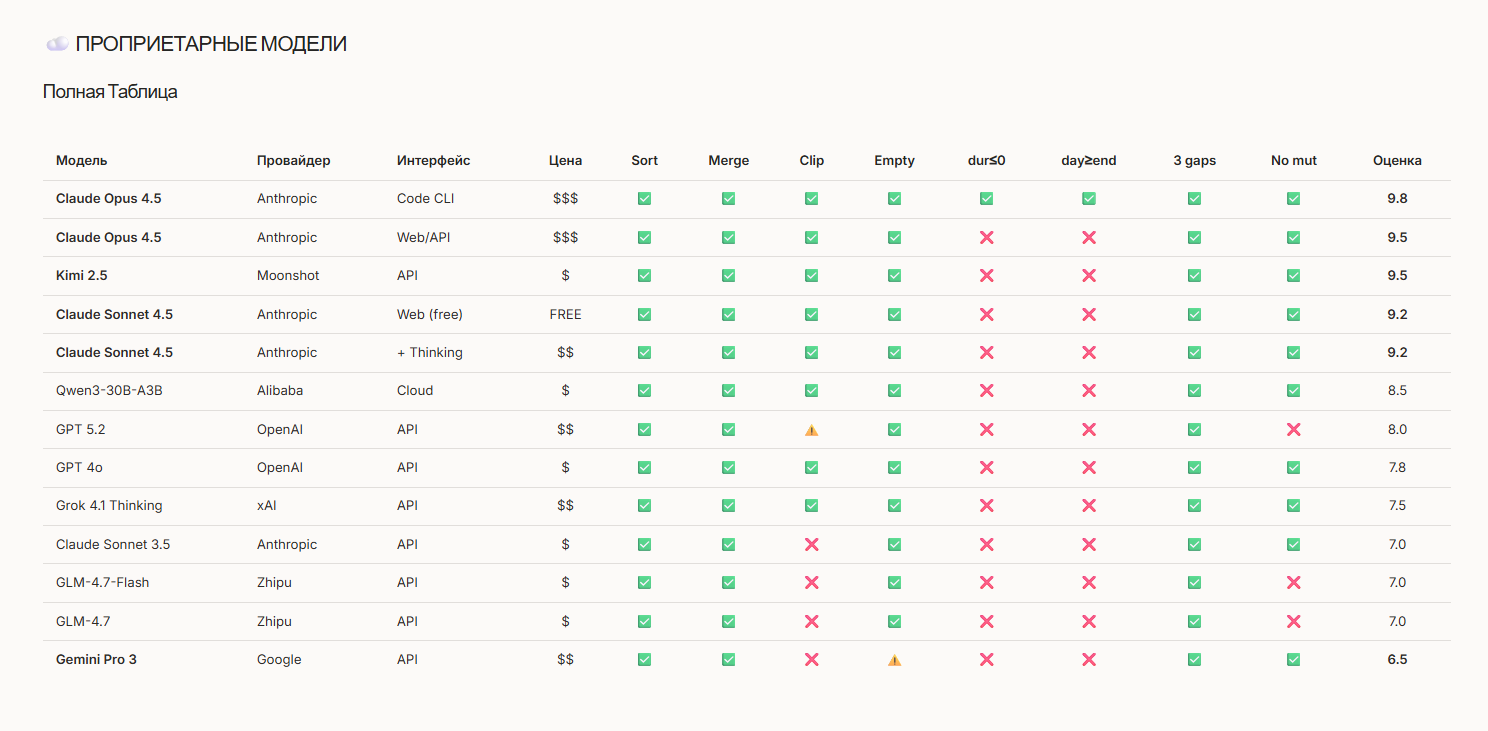This screenshot has width=1488, height=731.
Task: Click the red cross under Clip for Claude Sonnet 3.5
Action: point(811,544)
